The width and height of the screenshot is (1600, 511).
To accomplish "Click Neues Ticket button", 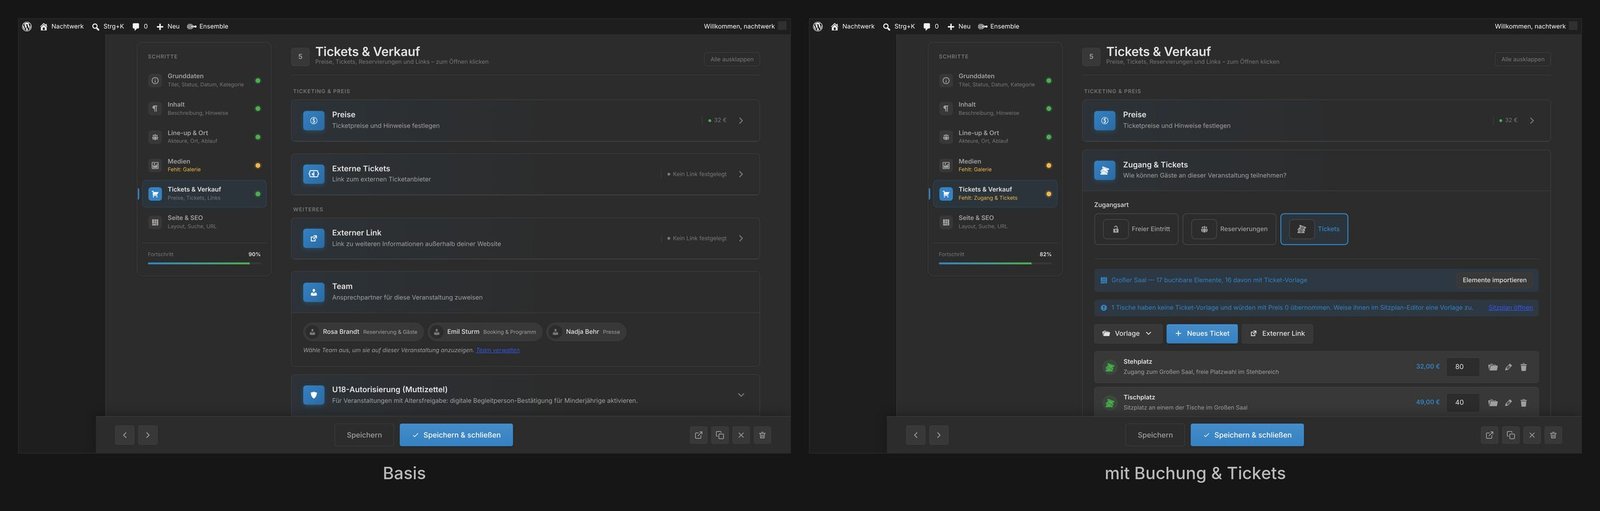I will click(1202, 334).
